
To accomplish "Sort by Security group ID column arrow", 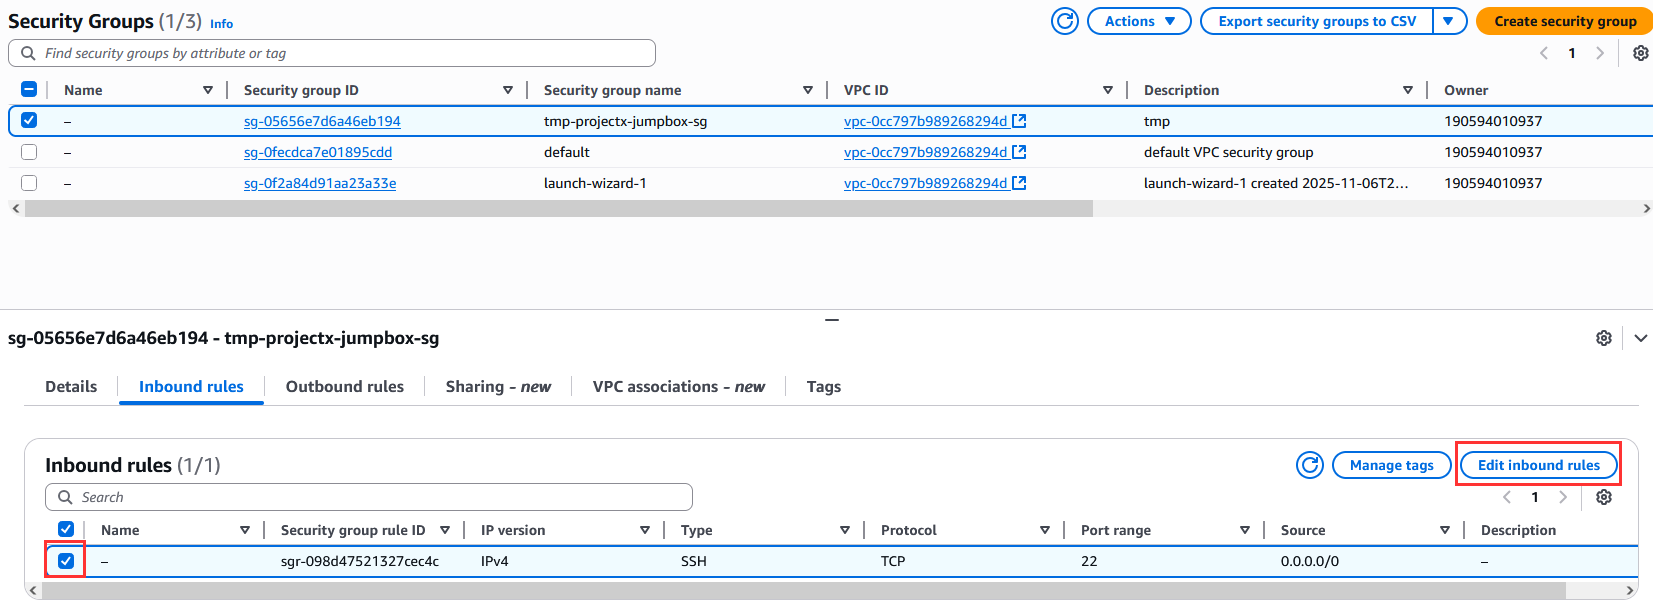I will click(508, 90).
